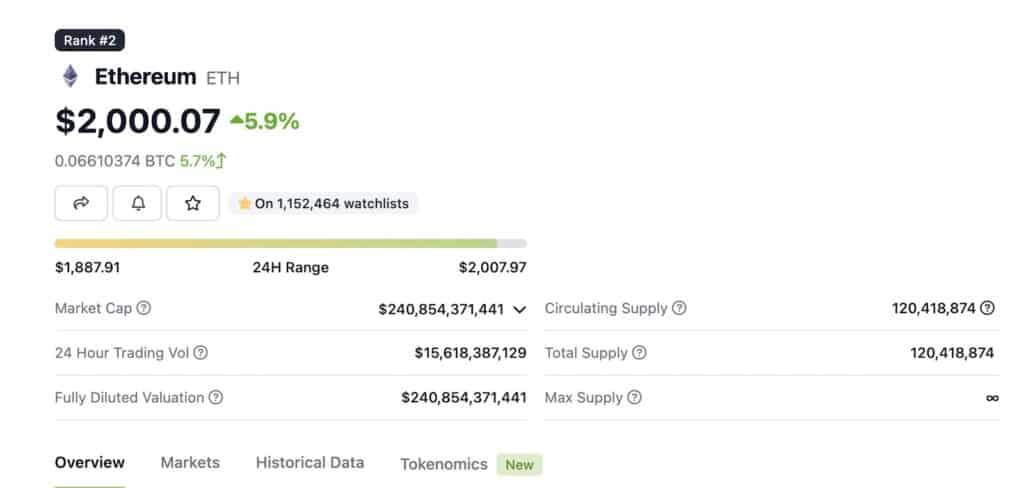This screenshot has height=488, width=1024.
Task: Click the Ethereum name heading
Action: point(146,76)
